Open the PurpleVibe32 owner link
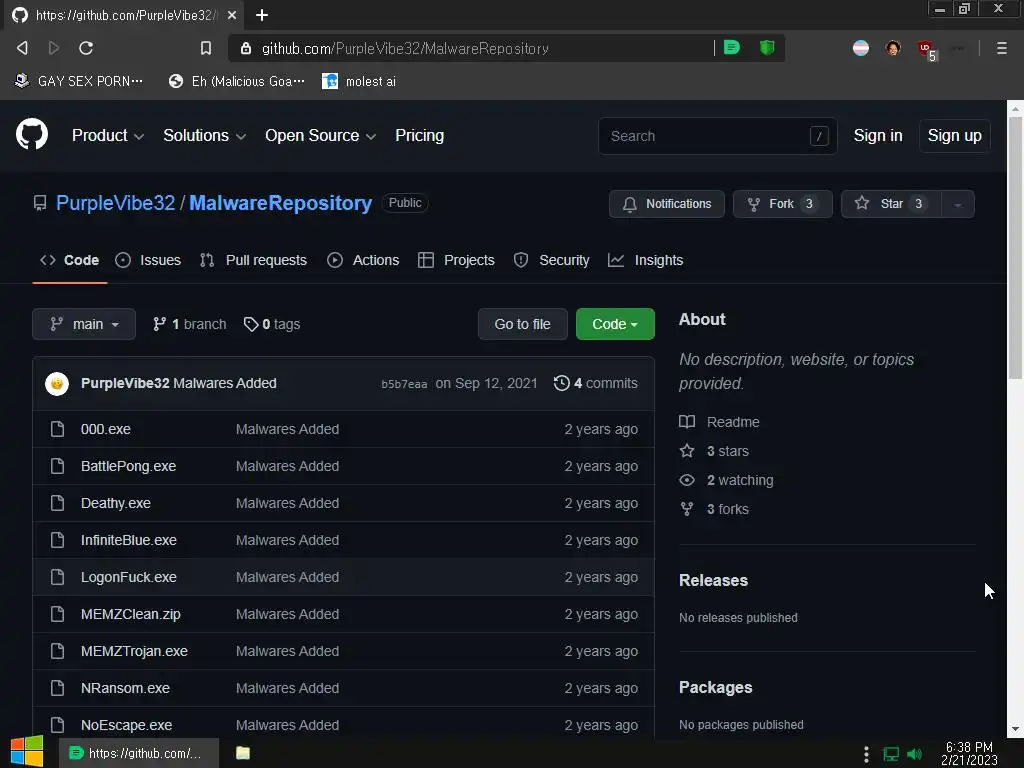Image resolution: width=1024 pixels, height=768 pixels. [x=116, y=202]
